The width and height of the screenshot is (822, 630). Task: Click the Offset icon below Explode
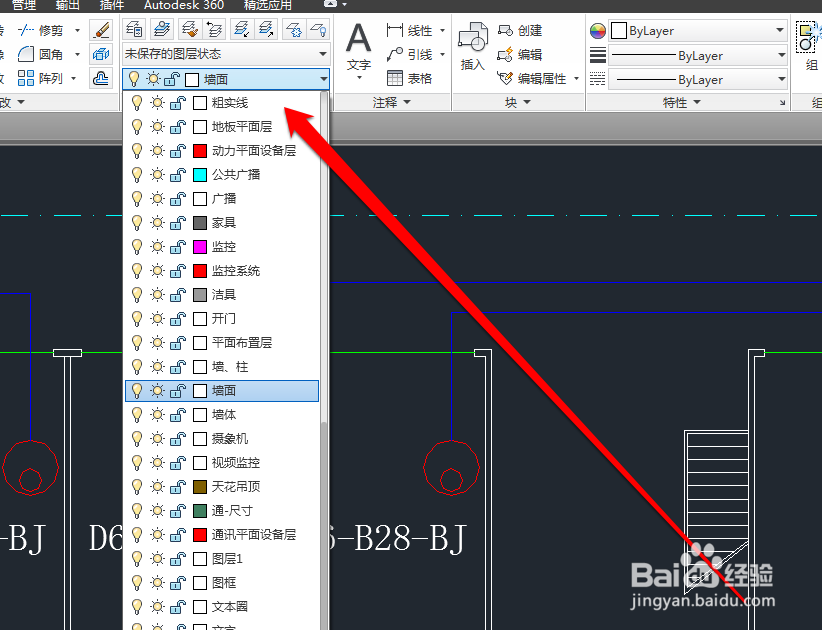[x=101, y=79]
